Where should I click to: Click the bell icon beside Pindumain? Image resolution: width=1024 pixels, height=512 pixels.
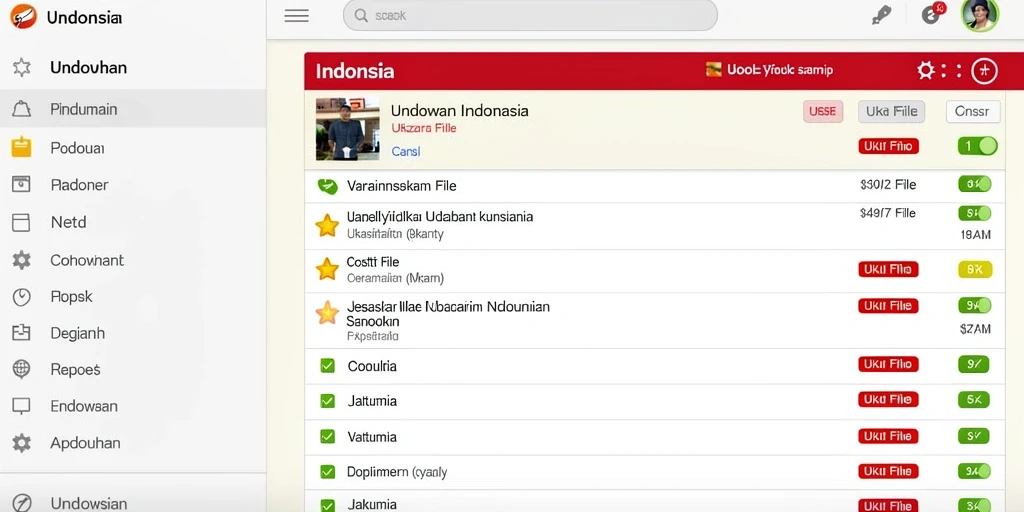pyautogui.click(x=22, y=109)
